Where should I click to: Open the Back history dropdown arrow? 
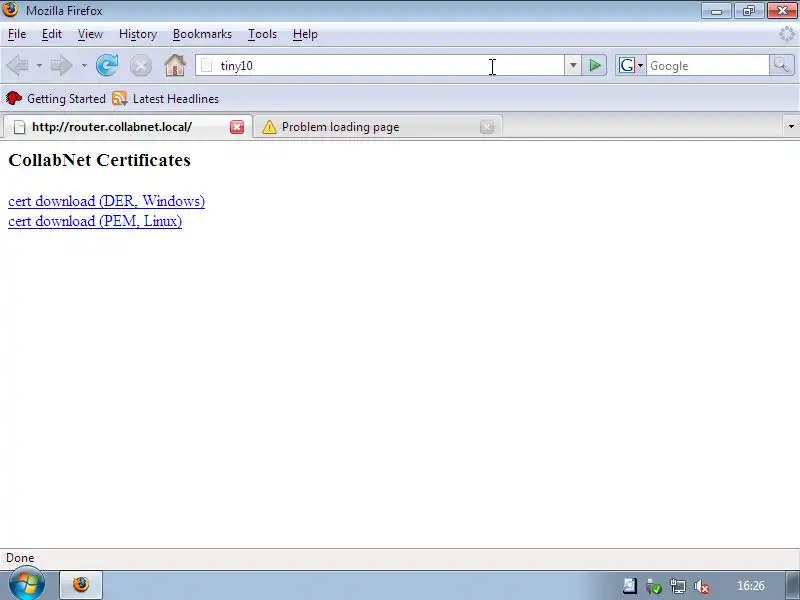[x=39, y=65]
